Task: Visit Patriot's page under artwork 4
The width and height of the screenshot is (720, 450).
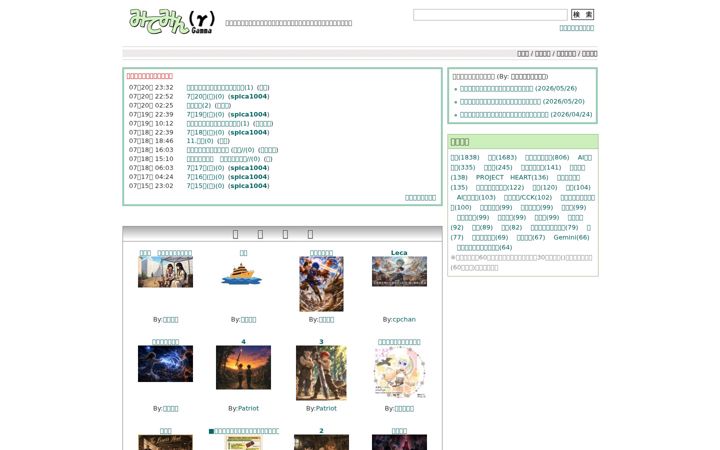Action: pyautogui.click(x=248, y=409)
